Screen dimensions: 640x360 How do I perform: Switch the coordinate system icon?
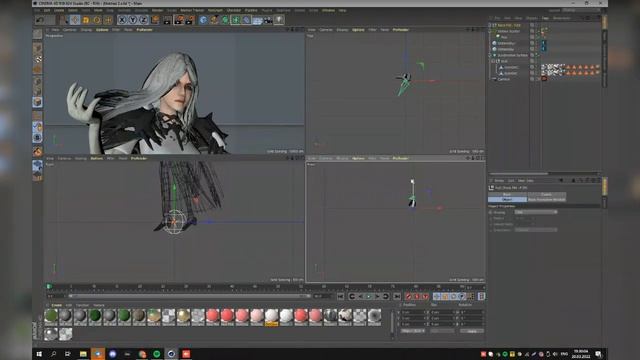point(155,20)
